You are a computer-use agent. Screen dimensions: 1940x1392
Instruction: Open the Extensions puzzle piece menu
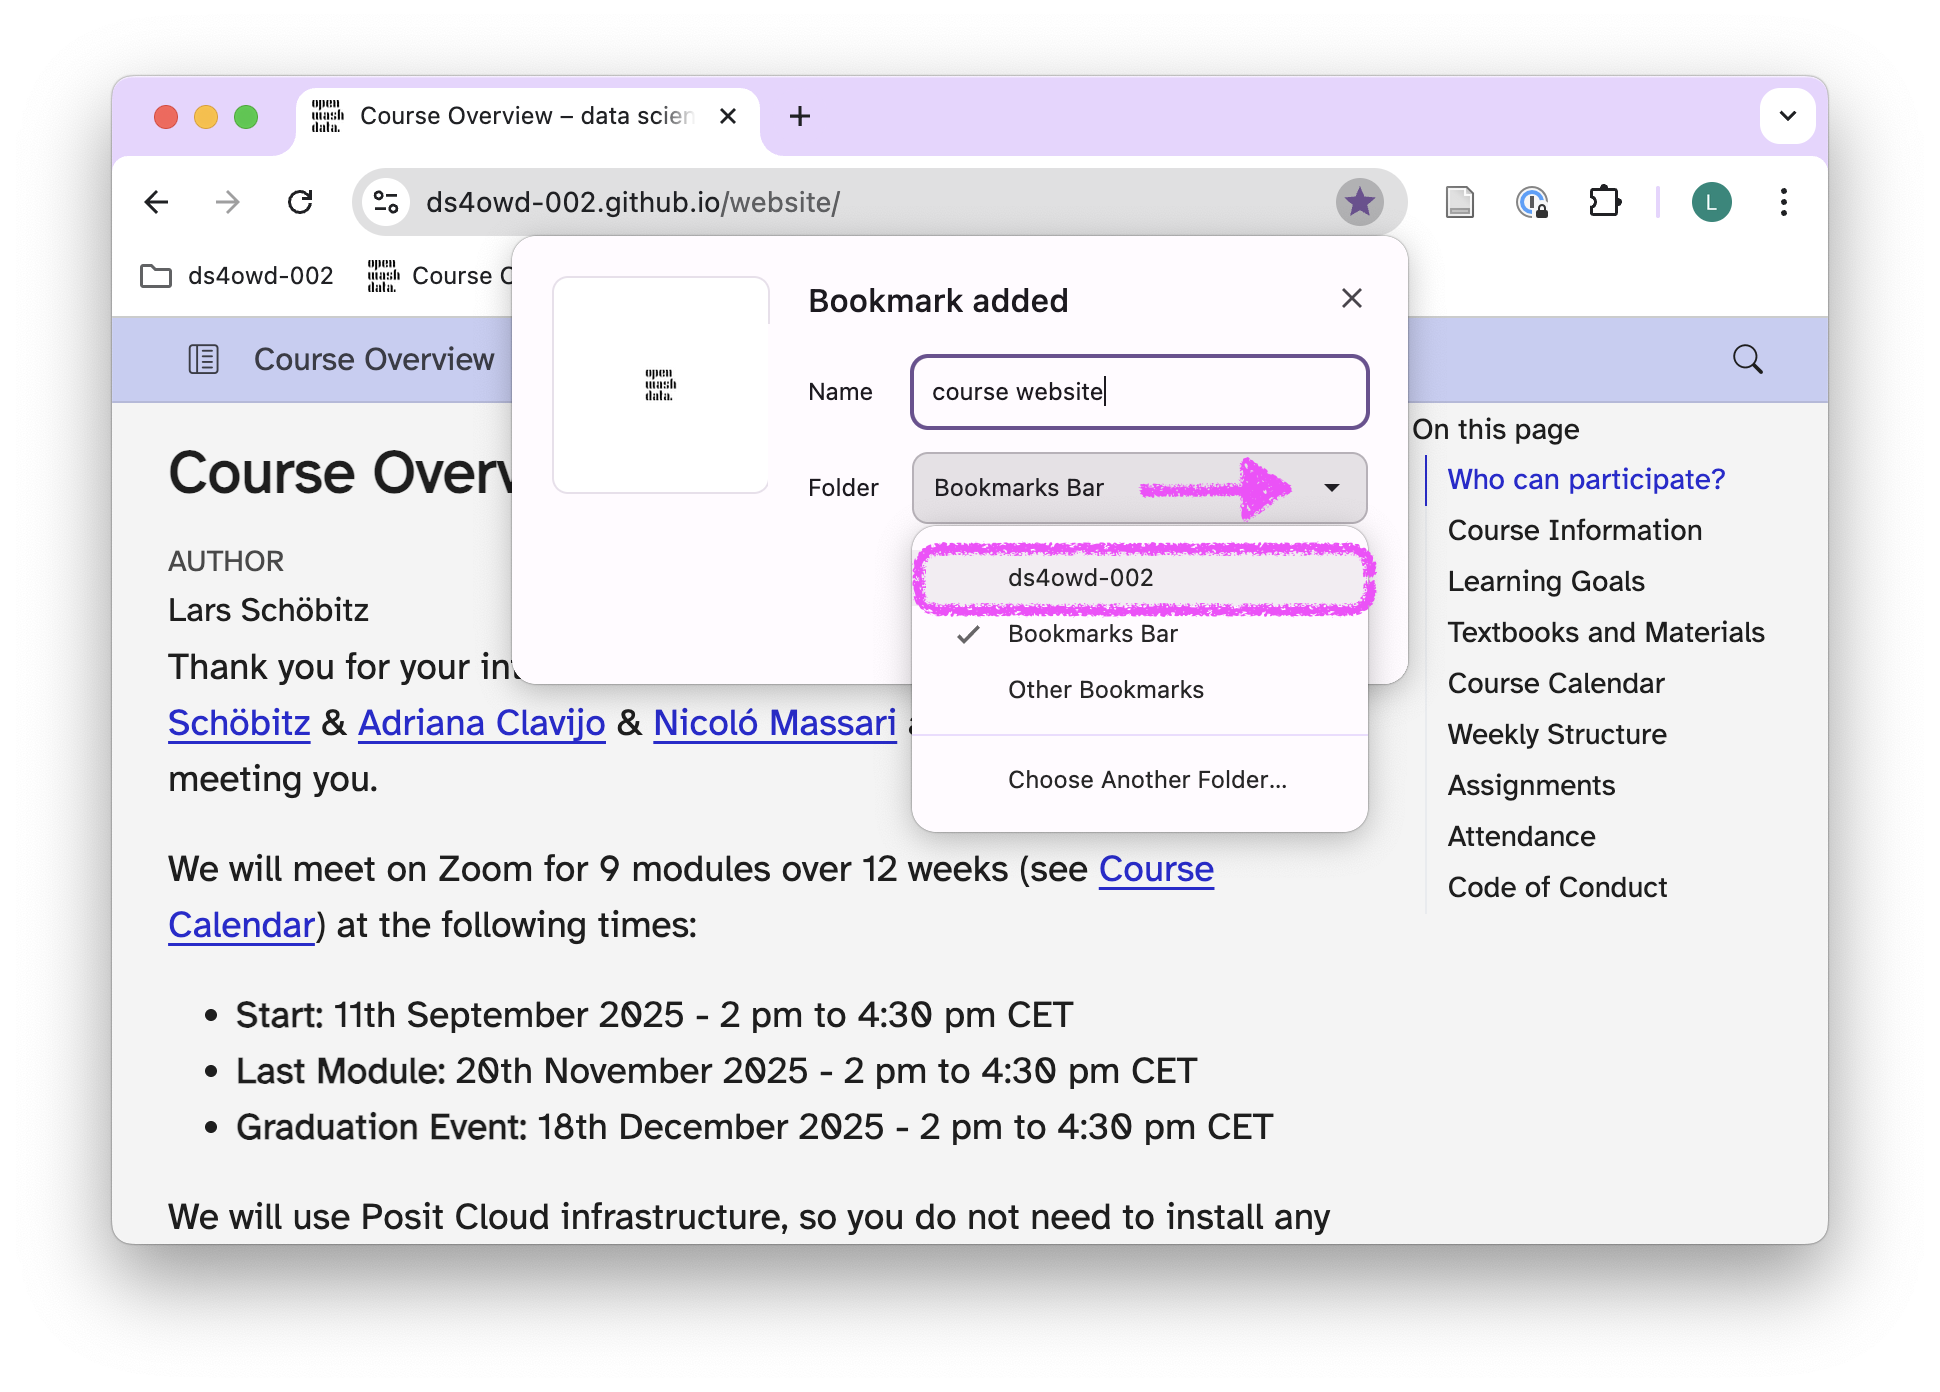tap(1604, 203)
